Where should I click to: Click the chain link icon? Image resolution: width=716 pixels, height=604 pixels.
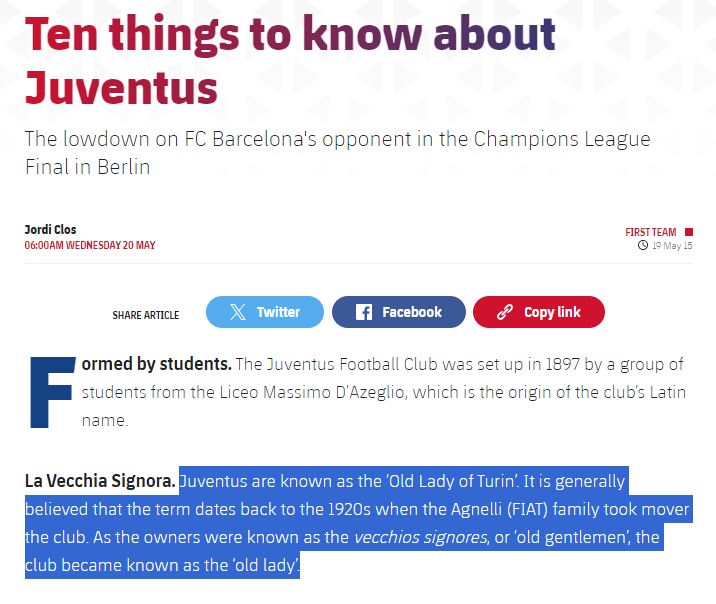coord(505,312)
